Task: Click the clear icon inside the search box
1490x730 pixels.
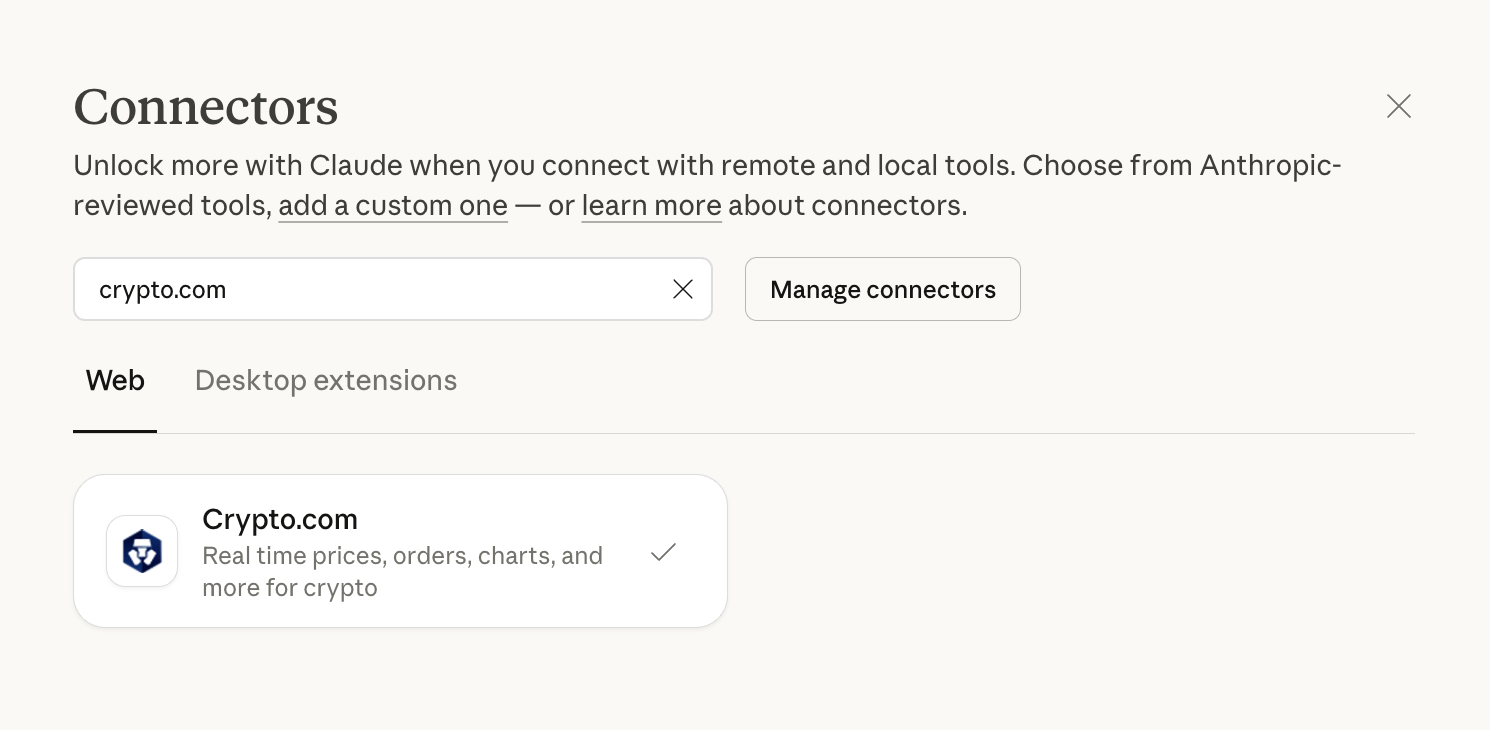Action: point(683,289)
